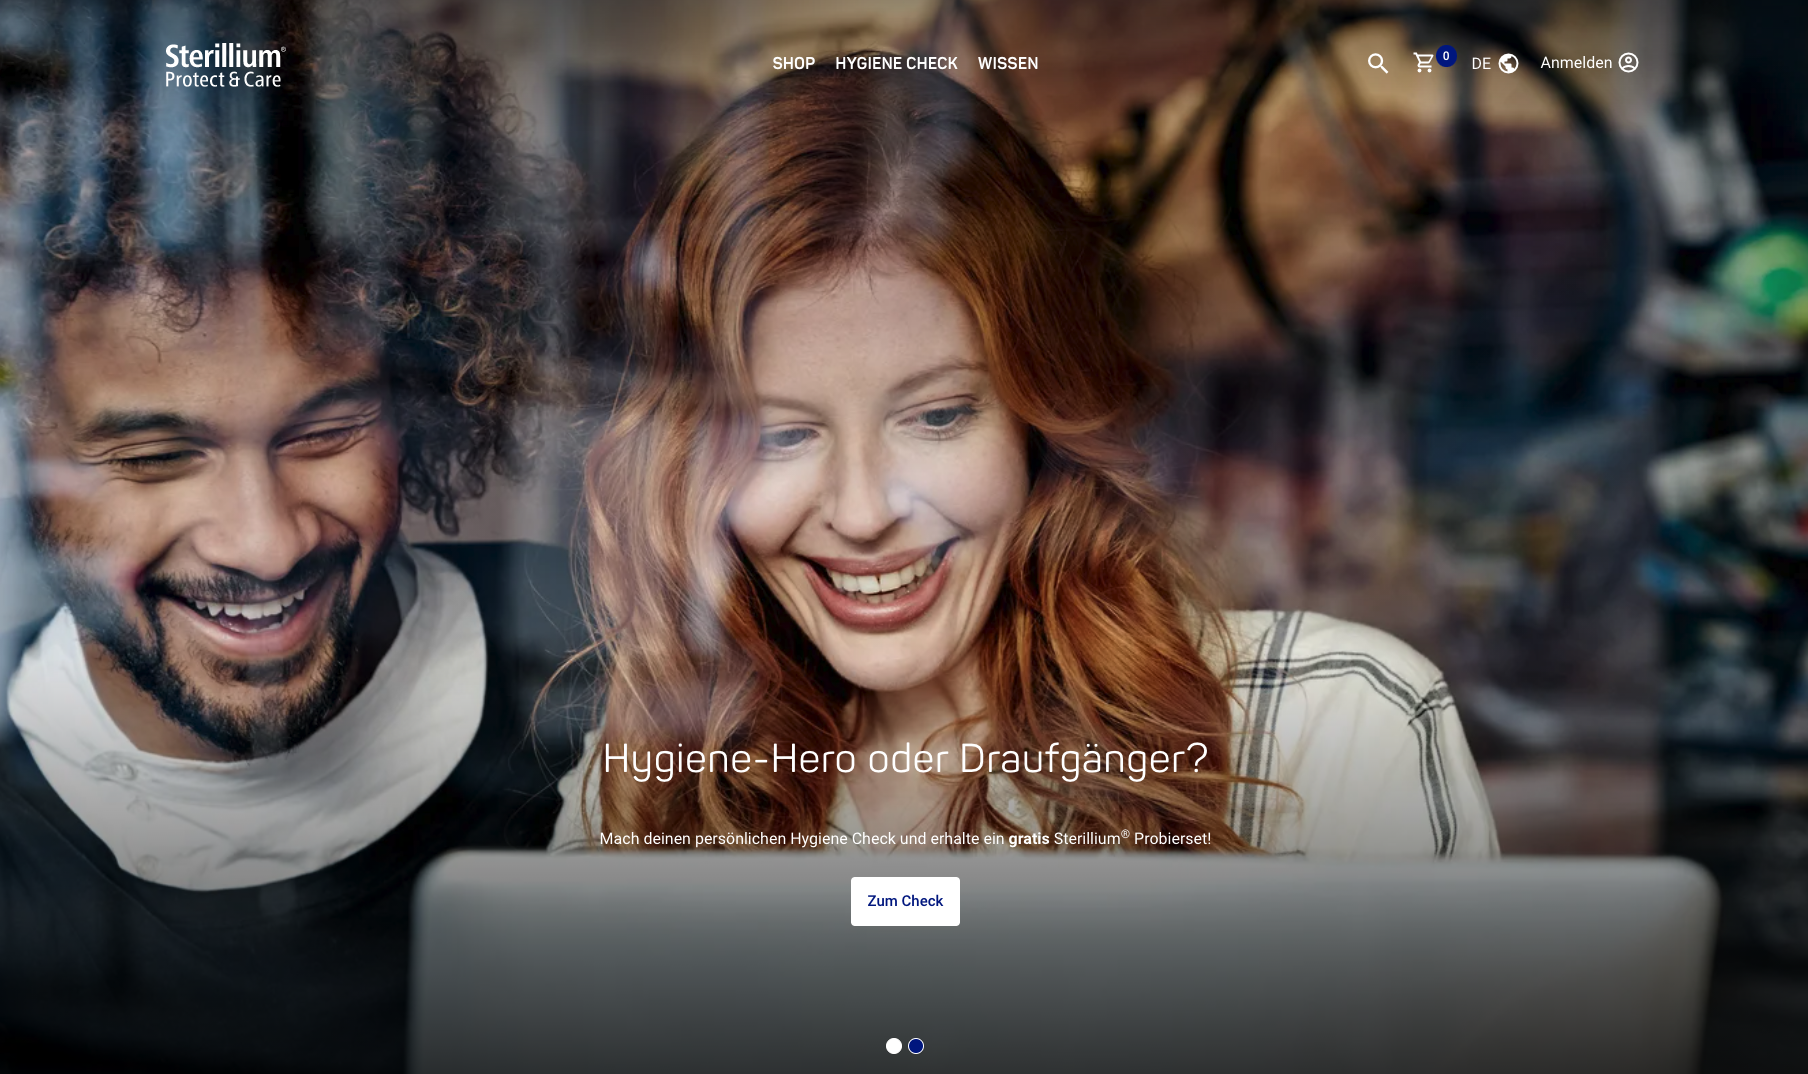Image resolution: width=1808 pixels, height=1074 pixels.
Task: Switch to the second carousel slide dot
Action: [916, 1046]
